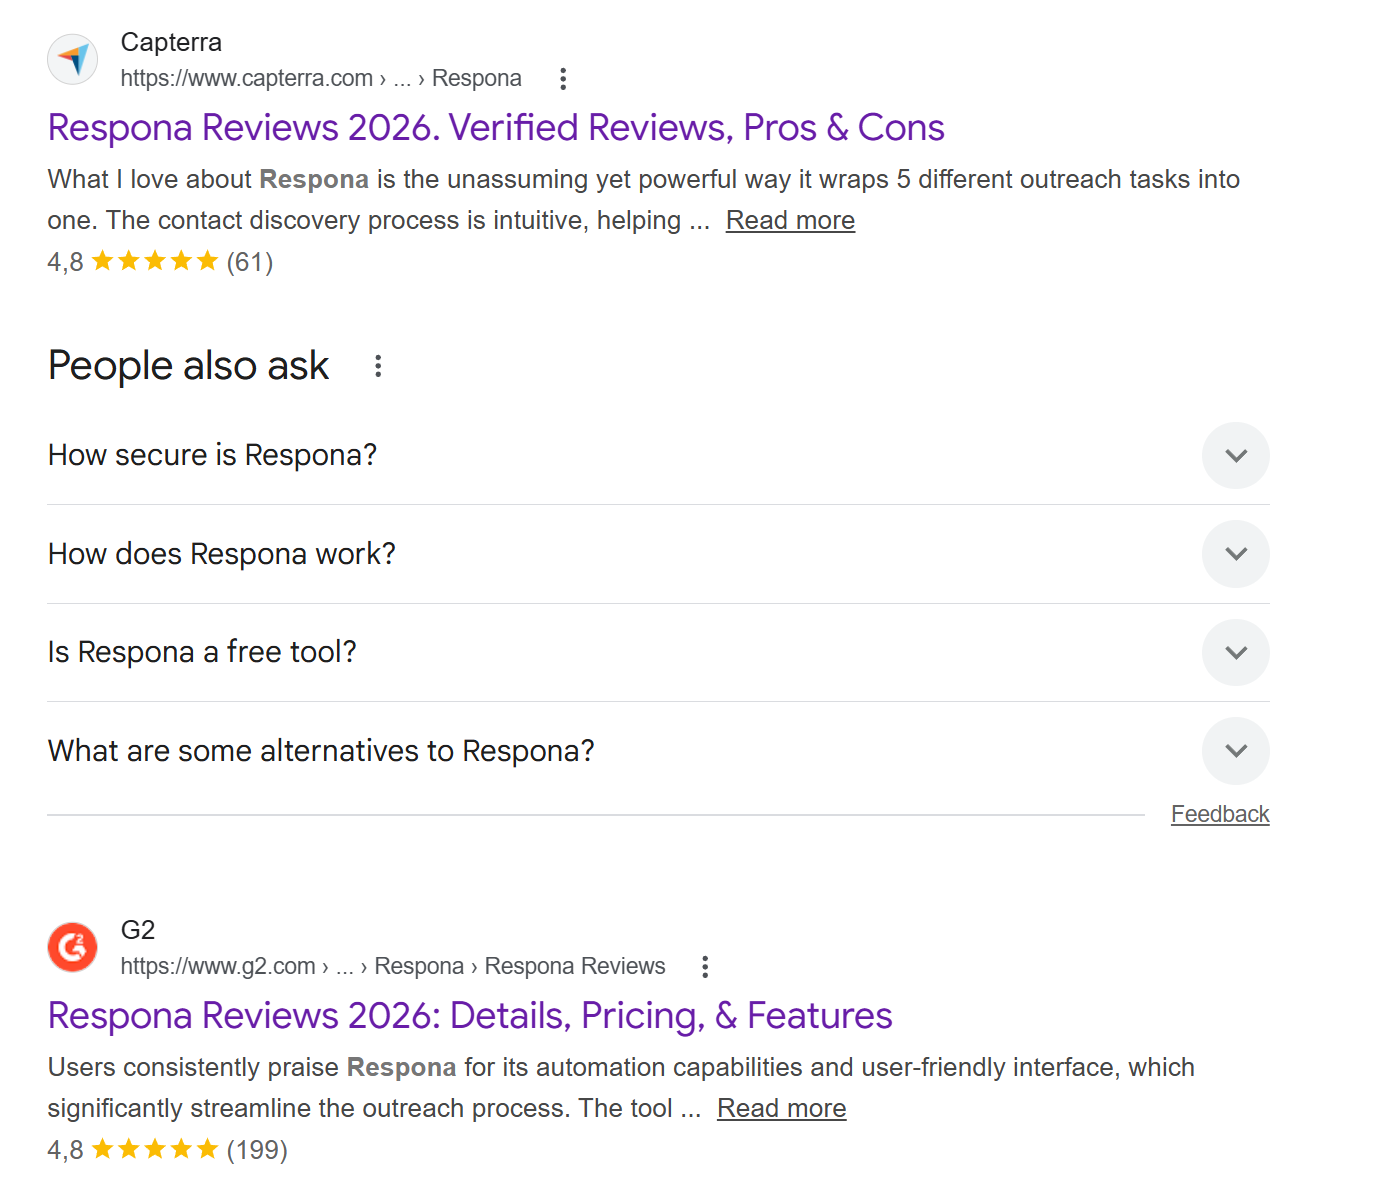
Task: Click the star rating for the G2 result
Action: point(154,1149)
